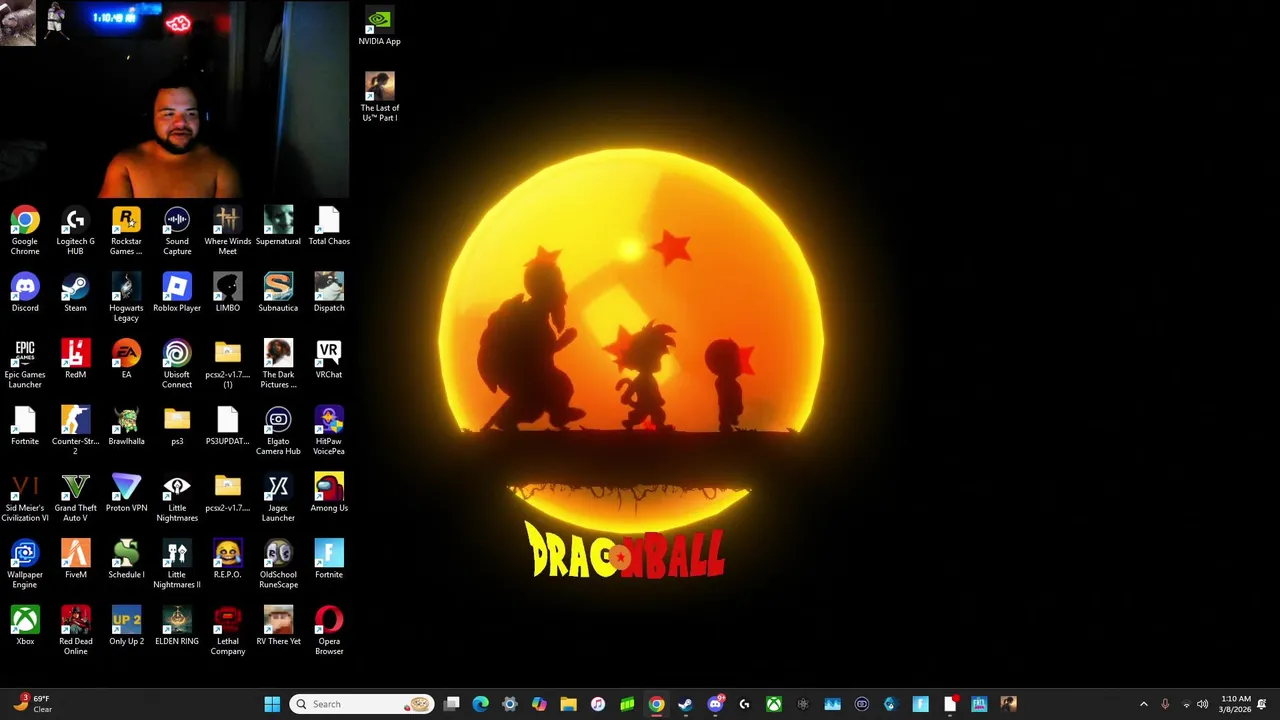The image size is (1280, 720).
Task: Select The Last of Us Part I shortcut
Action: 379,98
